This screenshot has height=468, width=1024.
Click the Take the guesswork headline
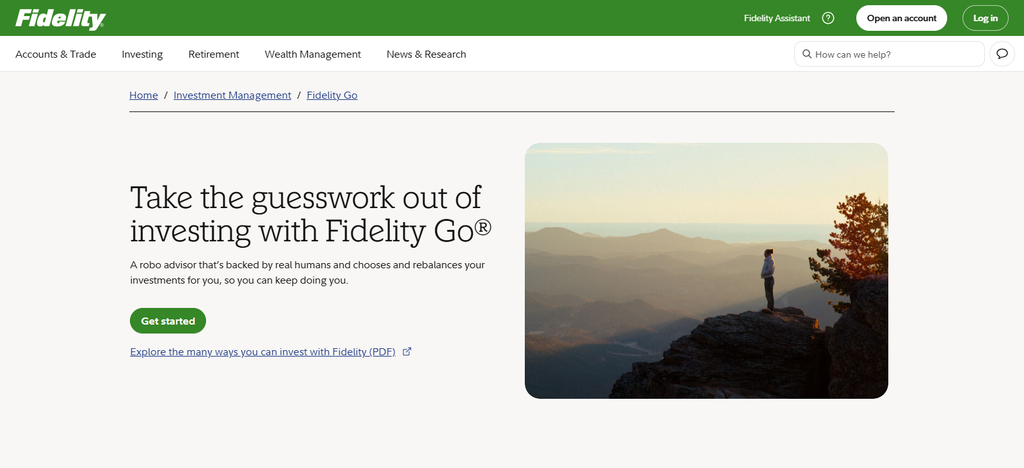pyautogui.click(x=310, y=214)
